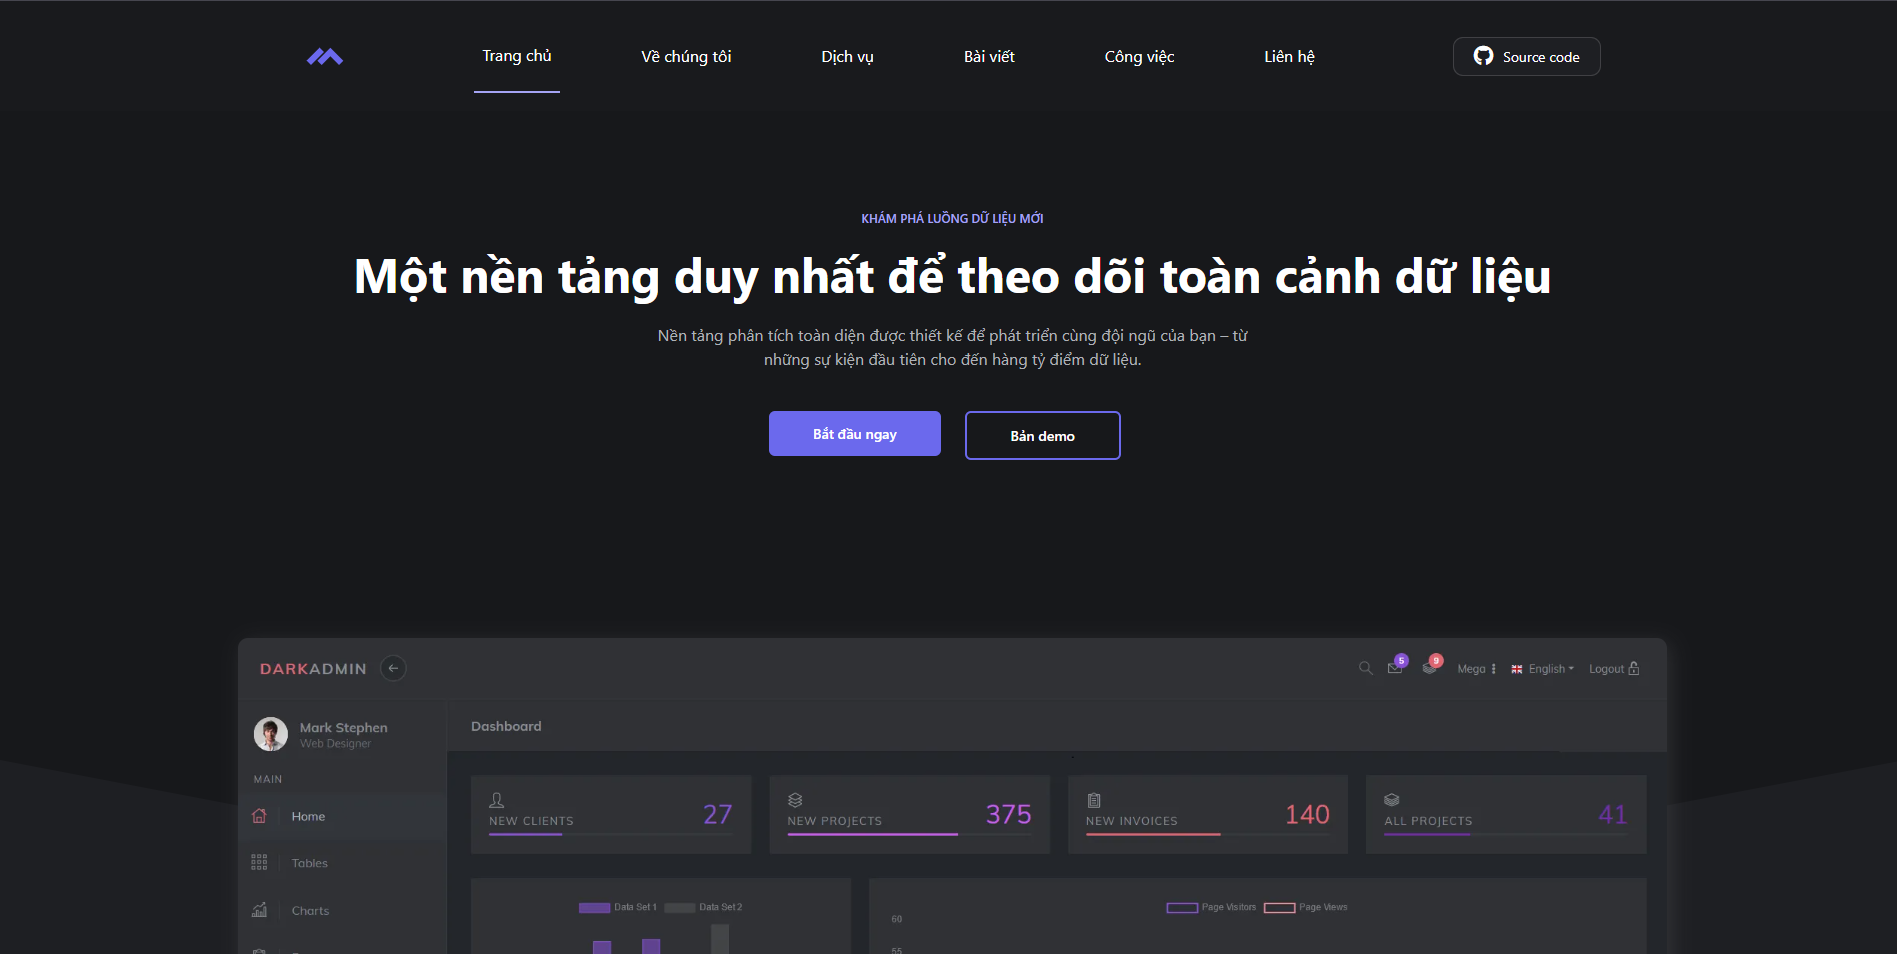Click Mark Stephen's avatar photo
The image size is (1897, 954).
270,734
